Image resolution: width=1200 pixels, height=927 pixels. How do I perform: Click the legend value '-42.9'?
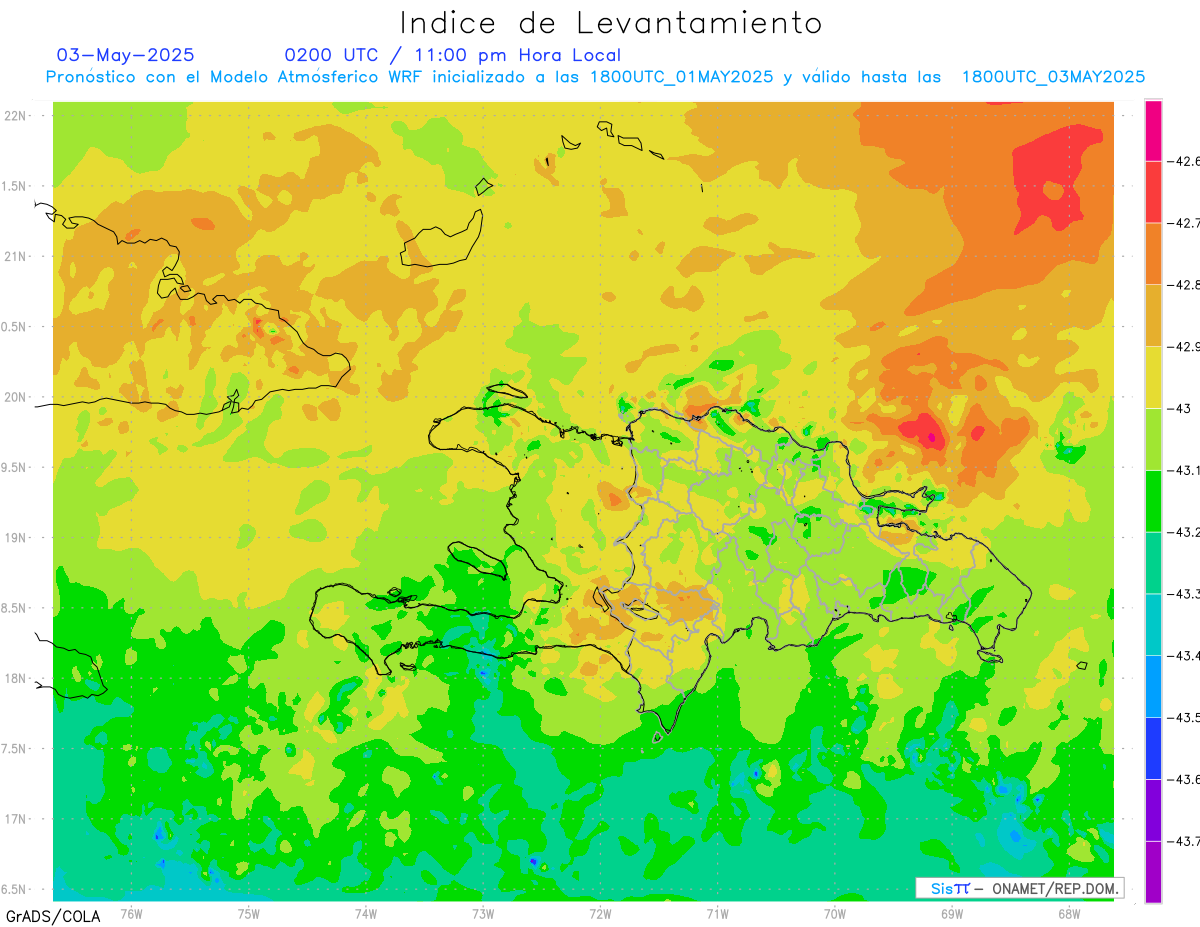click(x=1184, y=347)
